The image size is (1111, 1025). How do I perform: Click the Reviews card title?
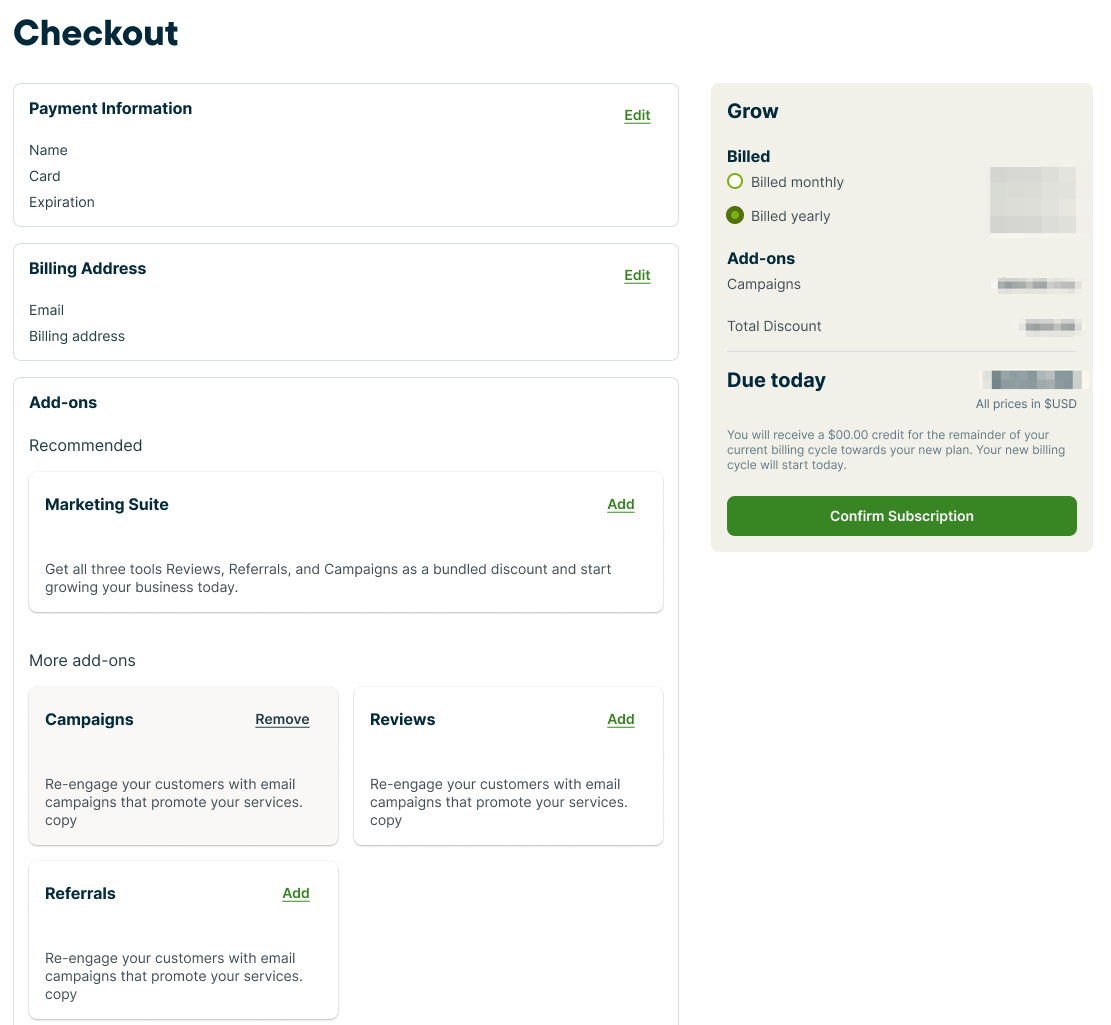(403, 720)
